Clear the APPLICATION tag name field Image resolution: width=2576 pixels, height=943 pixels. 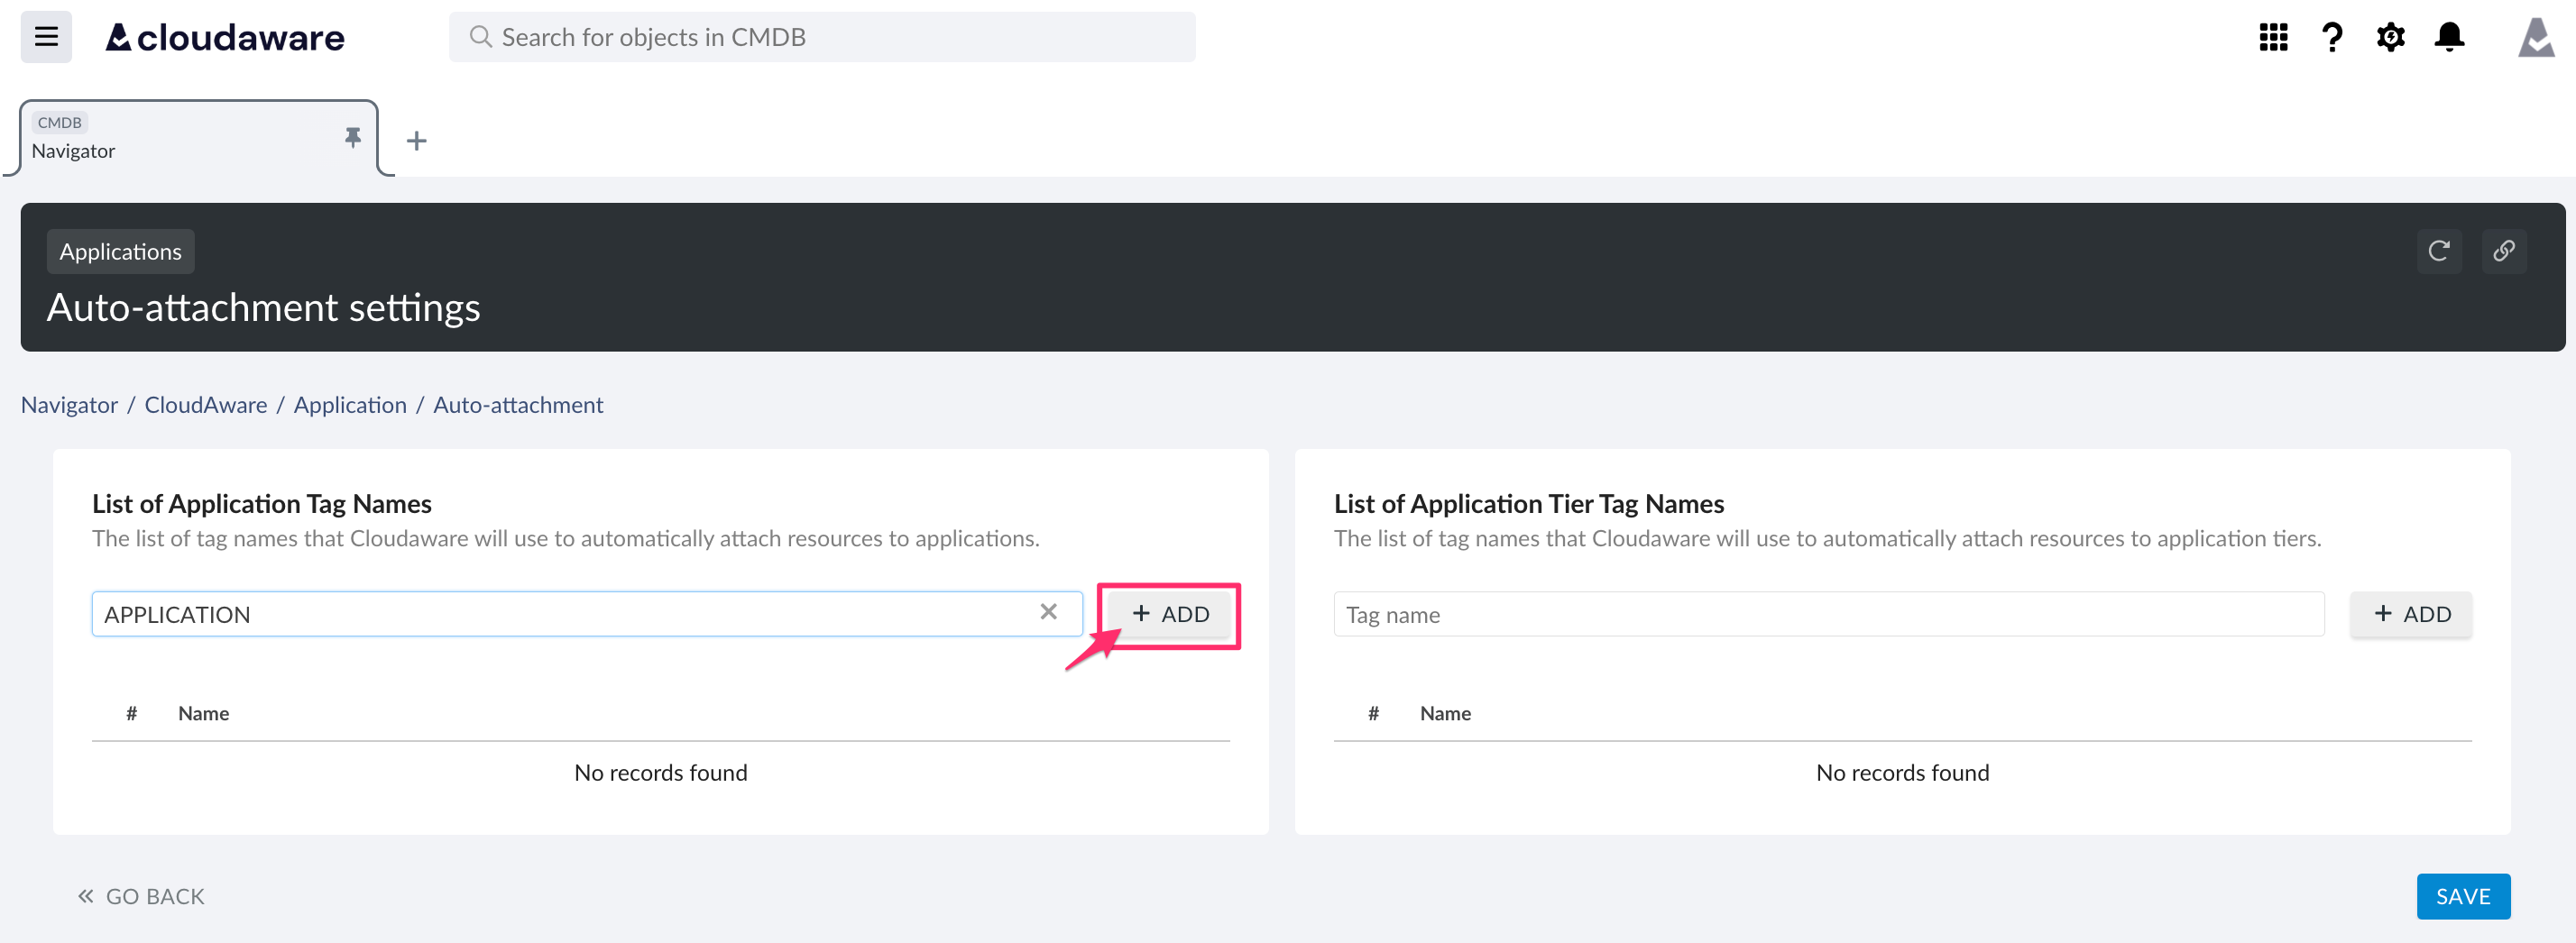1048,612
